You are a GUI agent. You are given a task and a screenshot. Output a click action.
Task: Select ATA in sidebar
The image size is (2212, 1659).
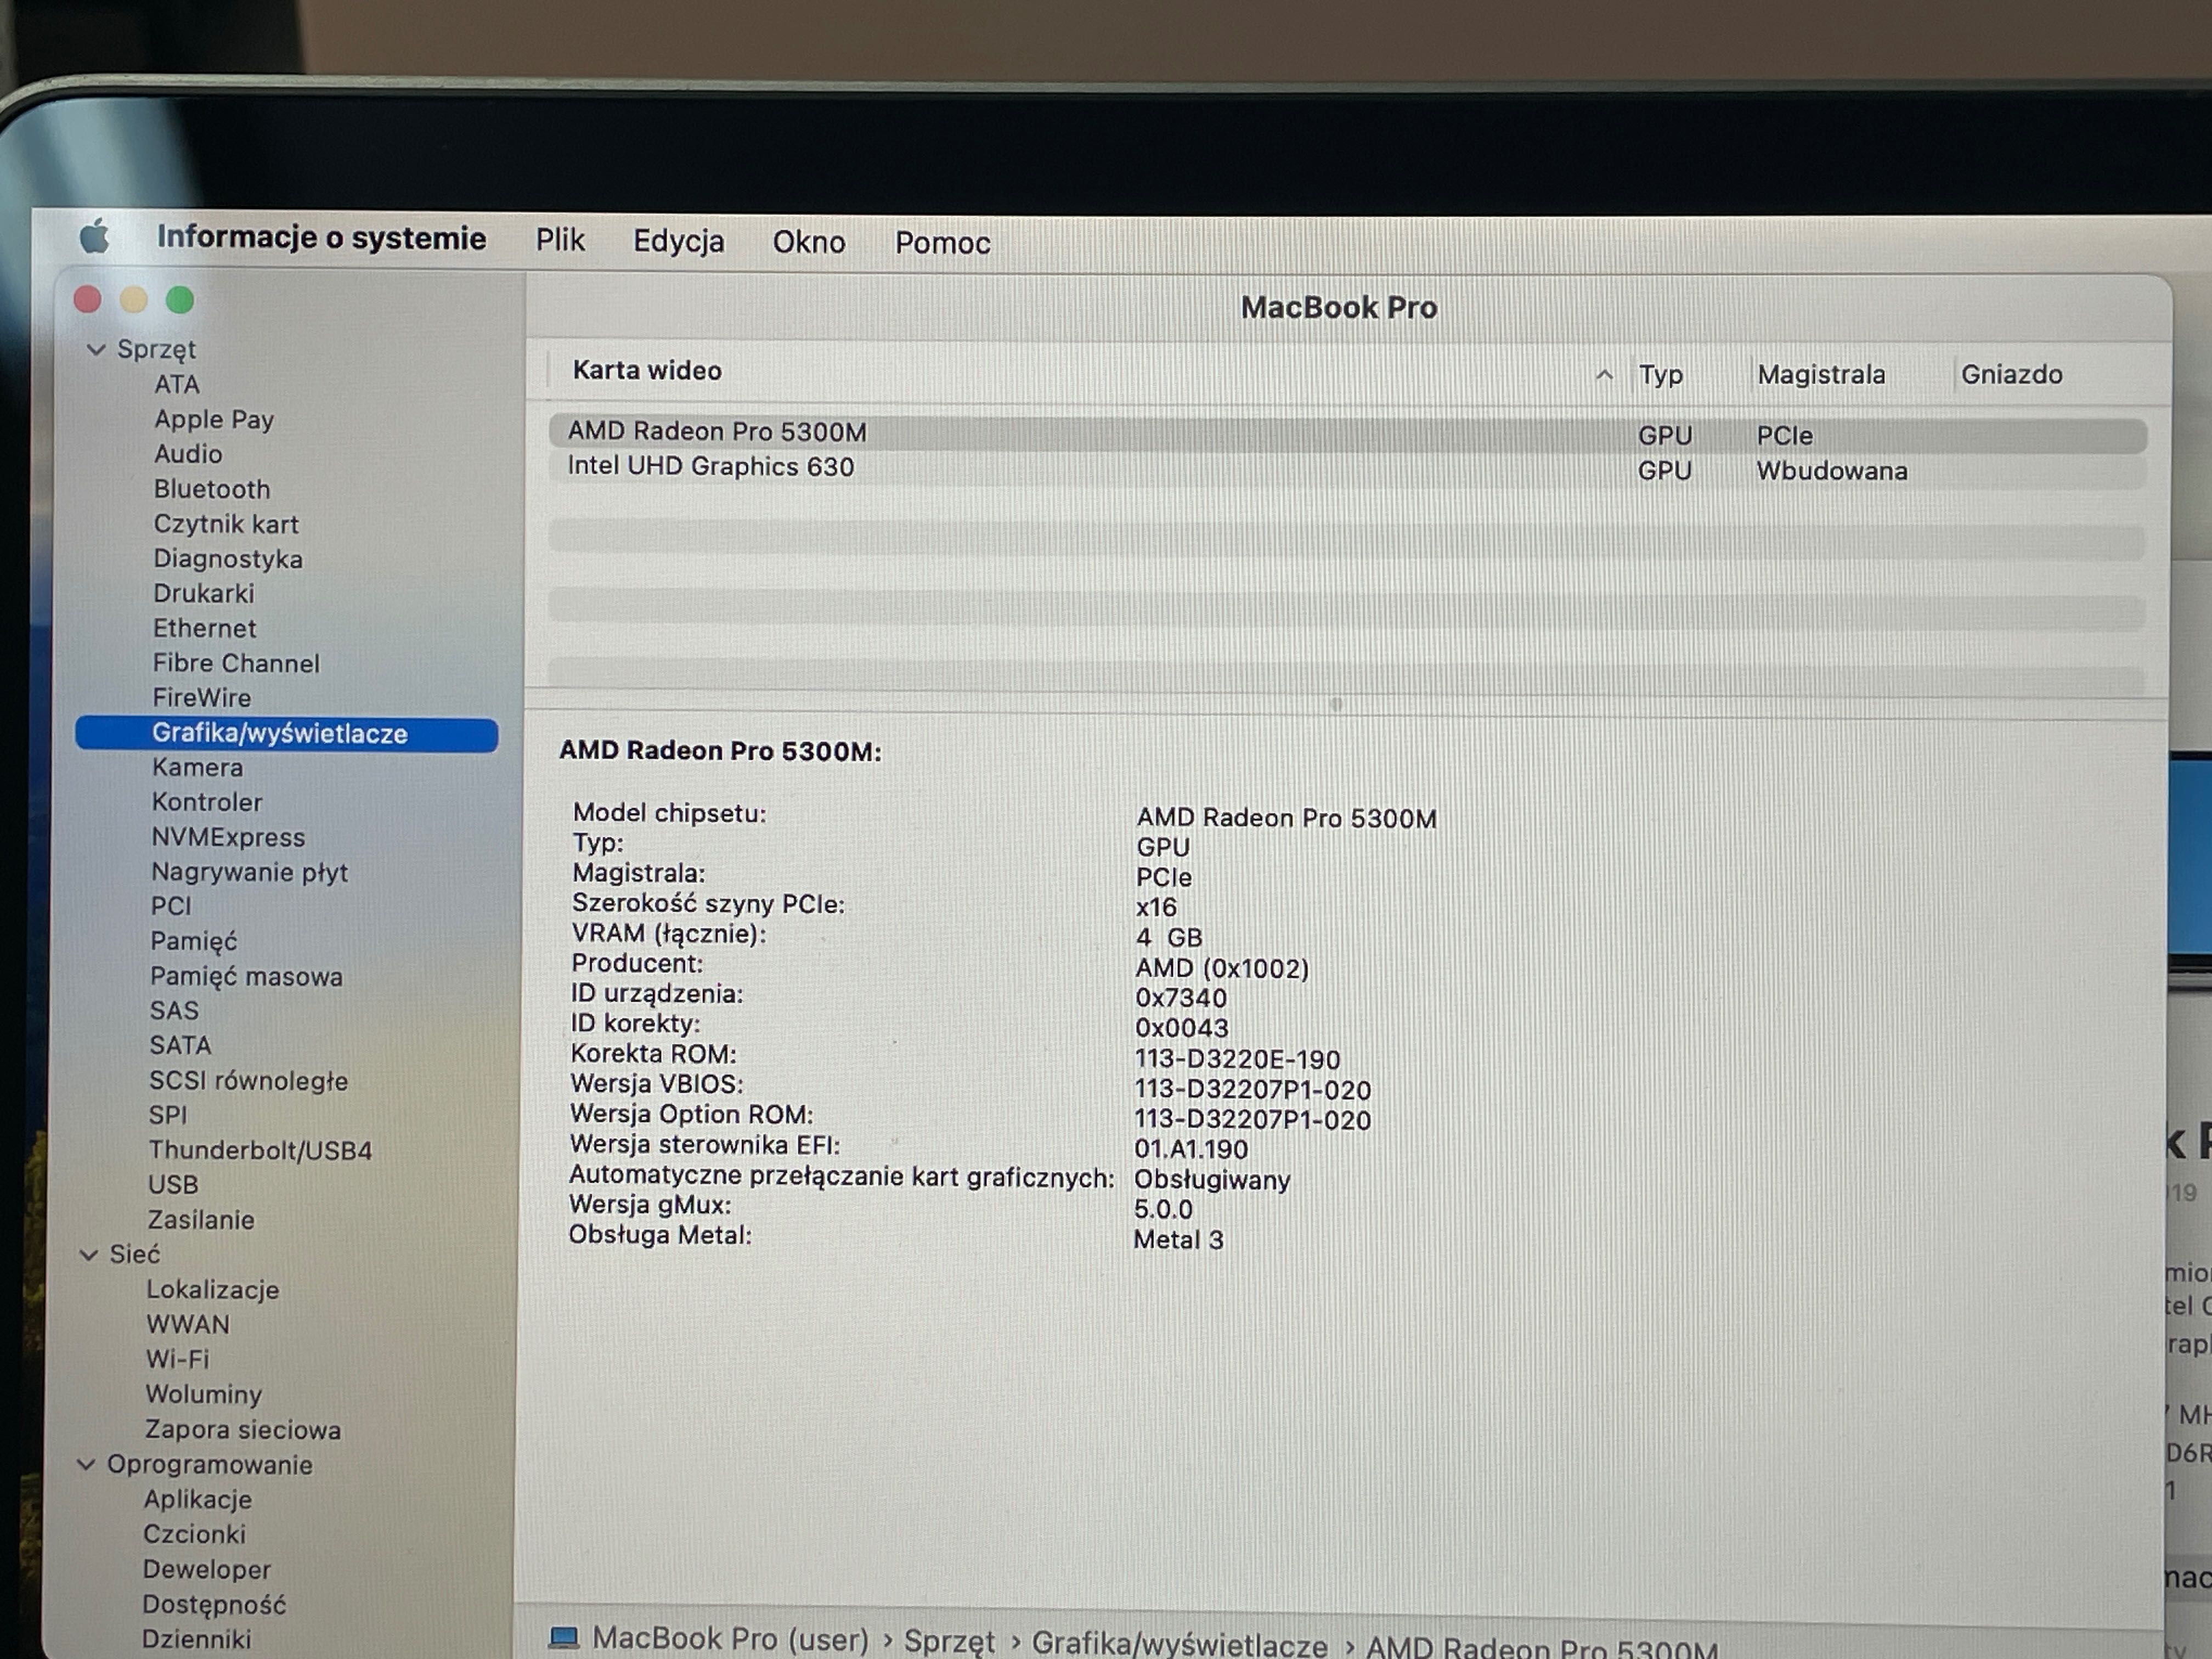(177, 384)
